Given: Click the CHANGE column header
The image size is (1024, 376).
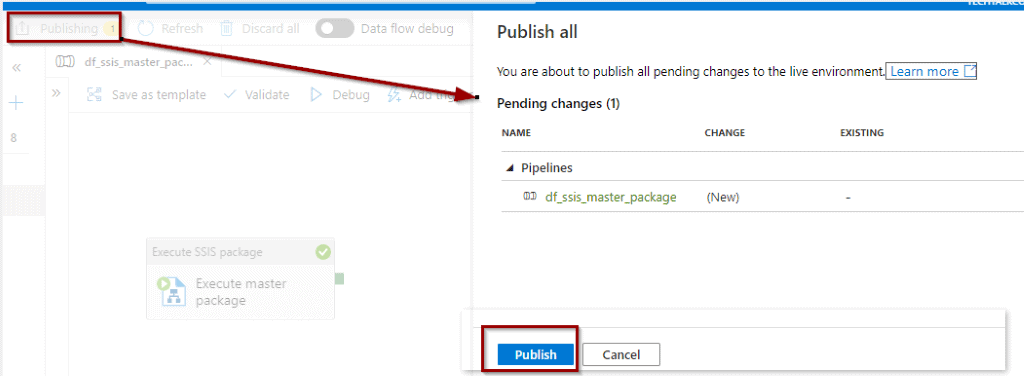Looking at the screenshot, I should tap(724, 133).
